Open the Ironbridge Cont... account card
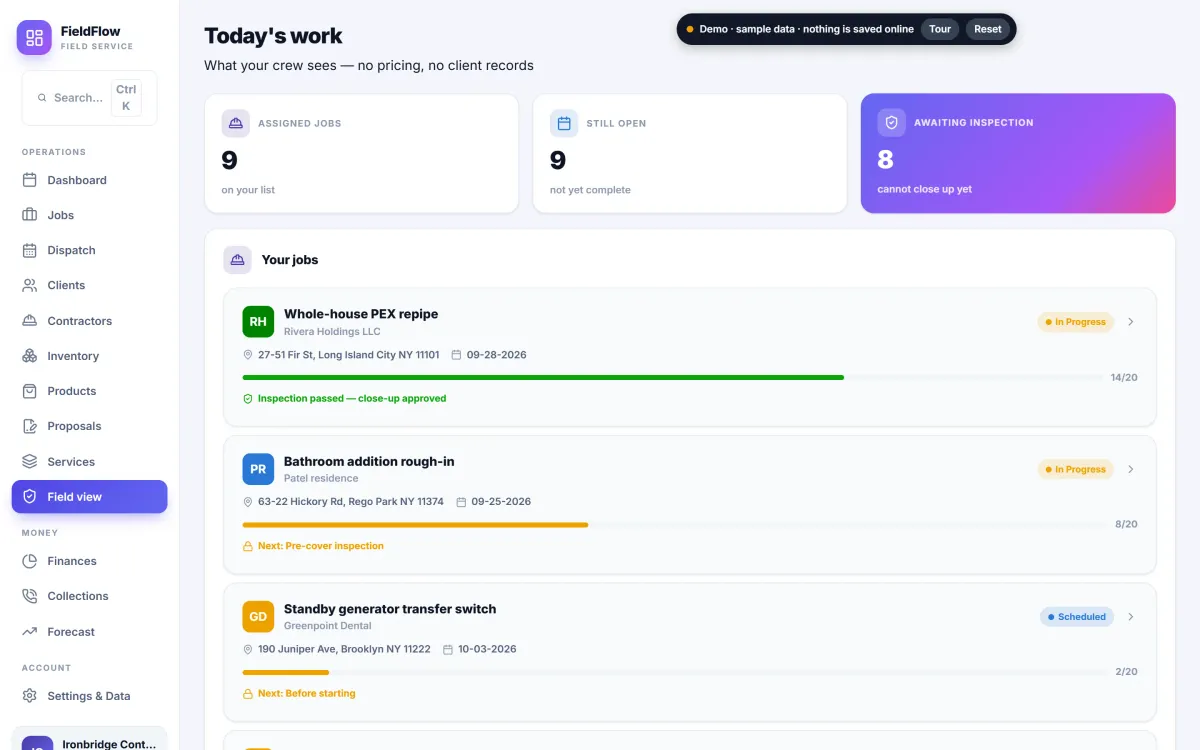The width and height of the screenshot is (1200, 750). click(x=89, y=740)
